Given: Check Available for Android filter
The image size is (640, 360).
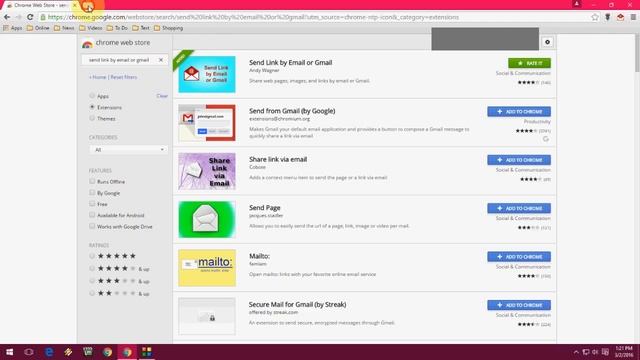Looking at the screenshot, I should [92, 215].
